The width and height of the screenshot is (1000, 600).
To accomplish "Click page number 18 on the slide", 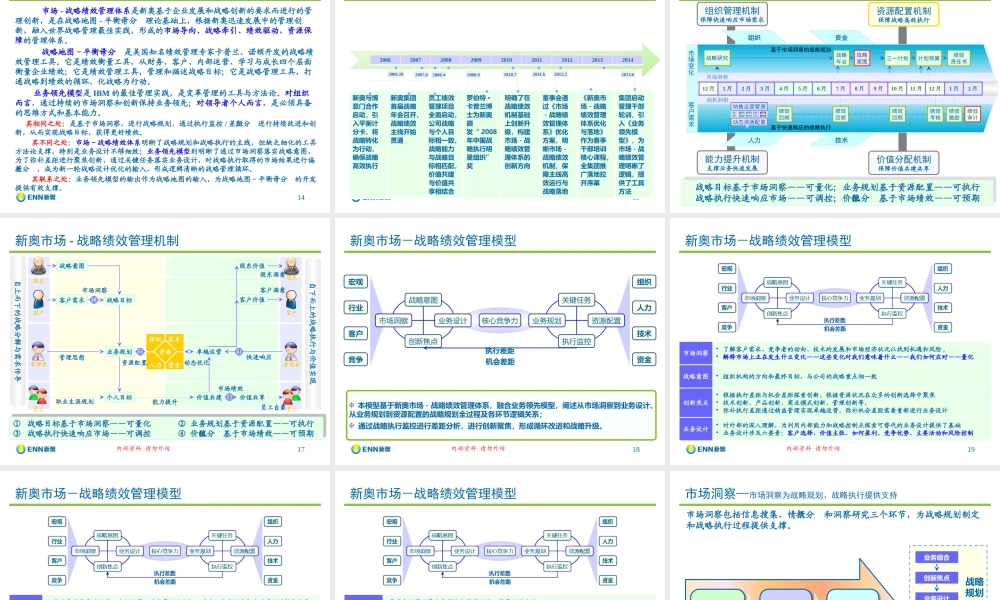I will [x=636, y=450].
